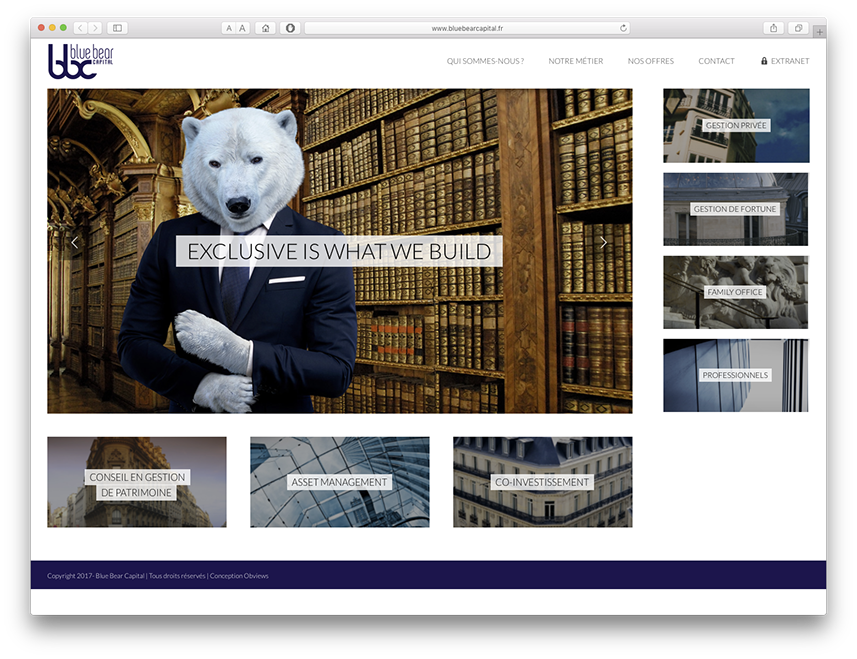Go to the browser home page icon

click(x=265, y=28)
